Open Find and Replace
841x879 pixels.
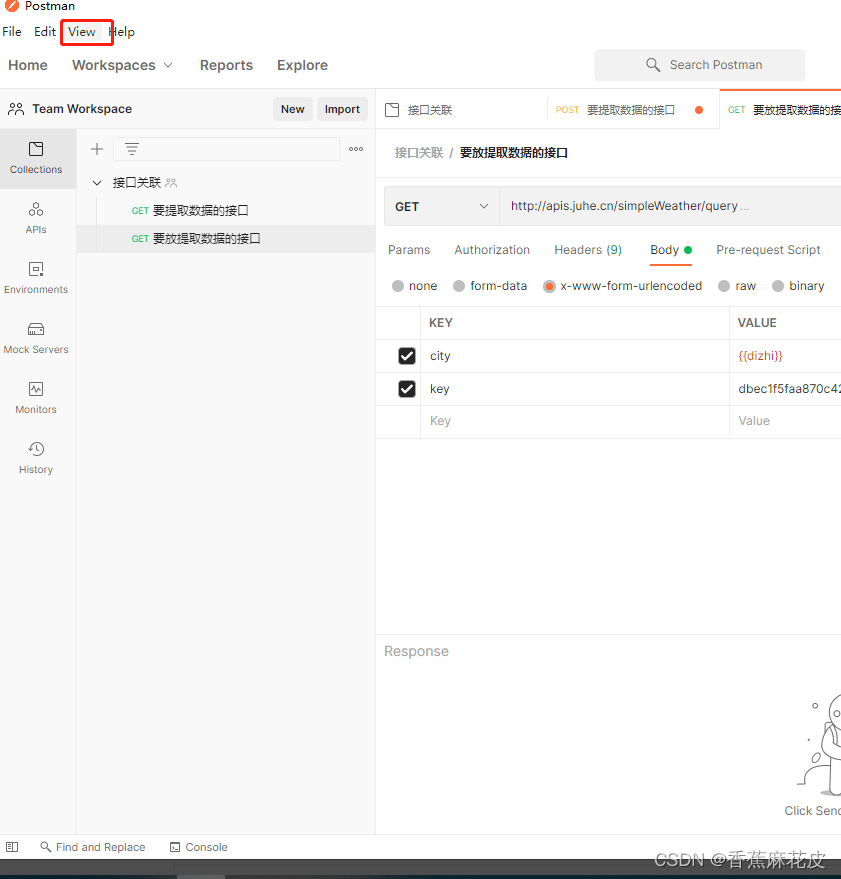93,846
